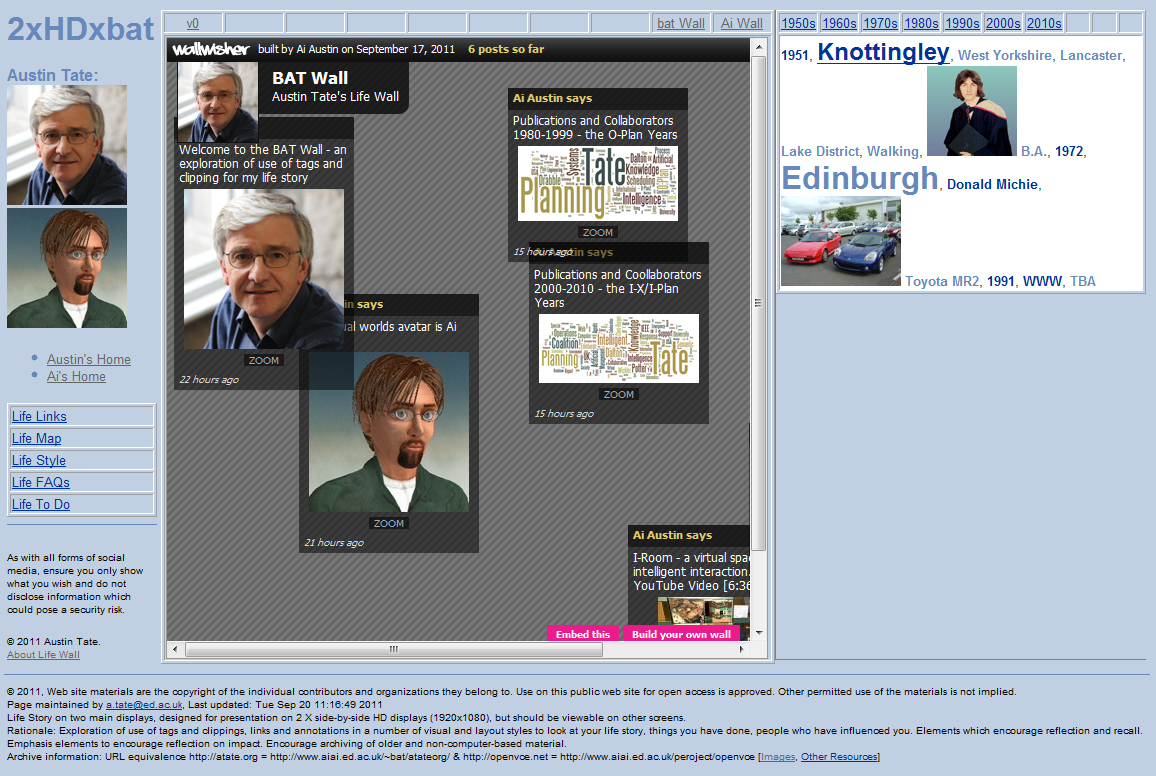Open the Life FAQs menu item
The height and width of the screenshot is (776, 1156).
(x=41, y=482)
